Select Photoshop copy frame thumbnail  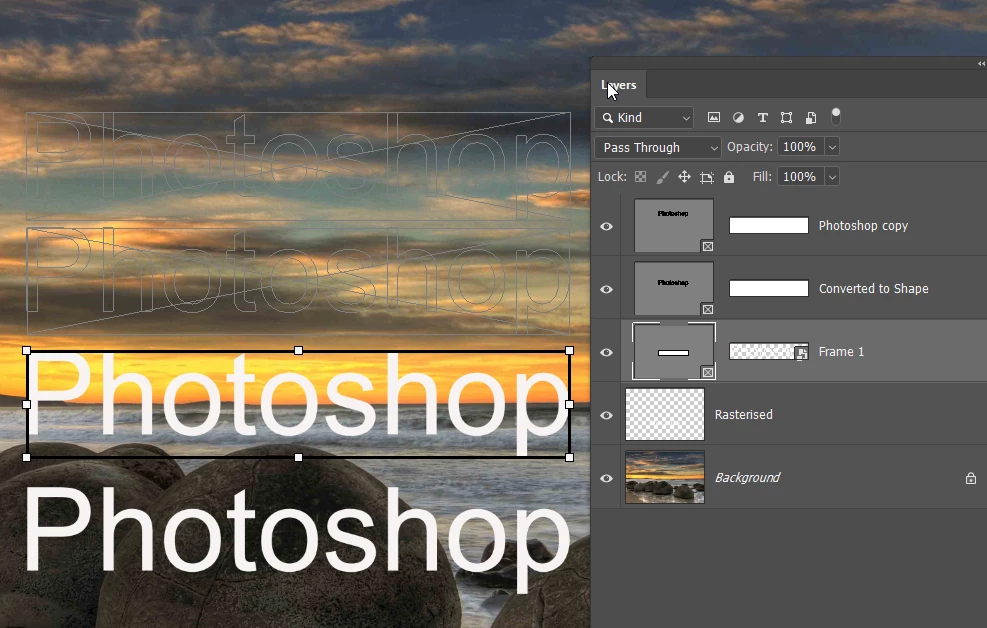coord(674,225)
